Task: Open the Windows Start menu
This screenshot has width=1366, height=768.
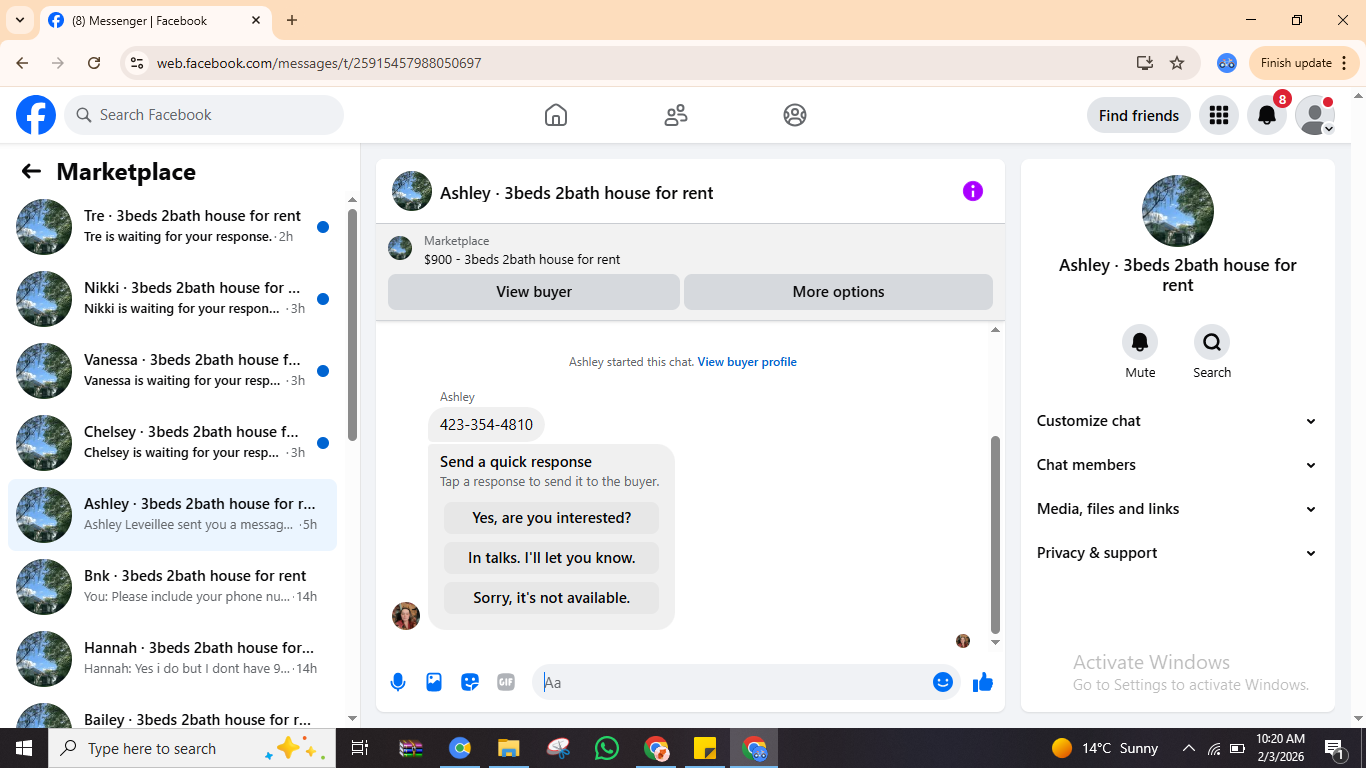Action: (x=24, y=748)
